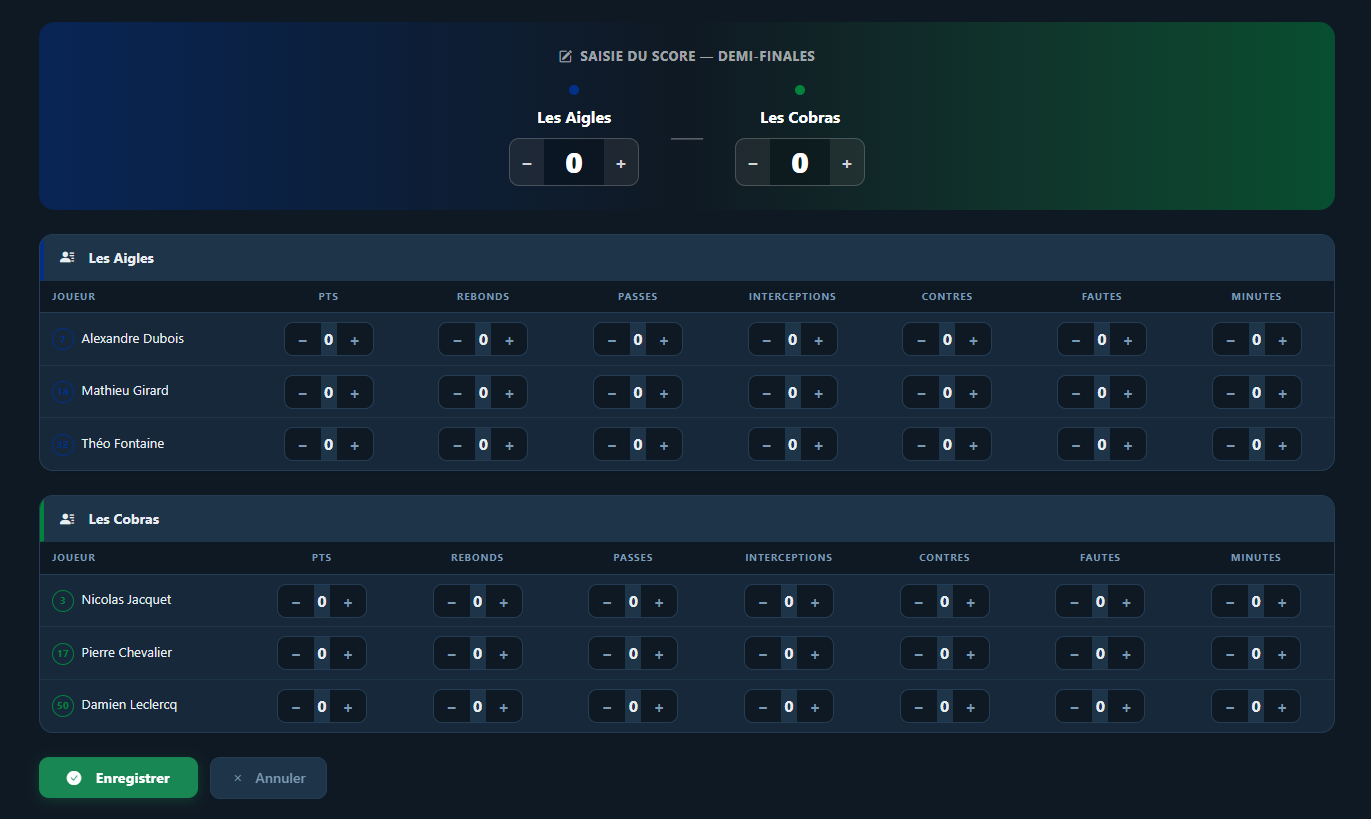The width and height of the screenshot is (1371, 819).
Task: Click the green dot above Les Cobras score
Action: click(800, 90)
